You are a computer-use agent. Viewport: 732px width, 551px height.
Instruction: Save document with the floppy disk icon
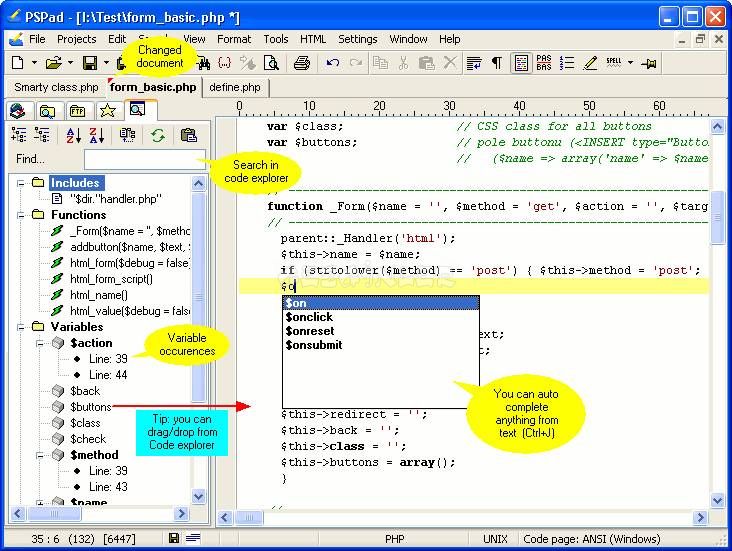90,63
